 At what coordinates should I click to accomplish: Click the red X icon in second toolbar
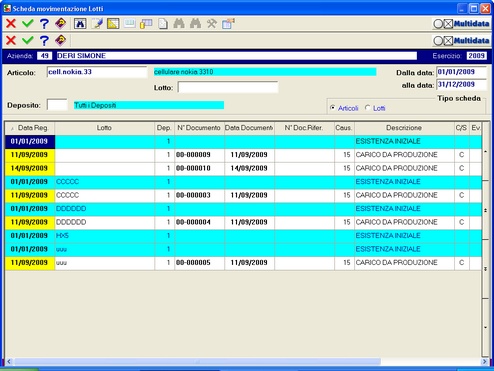click(x=11, y=40)
